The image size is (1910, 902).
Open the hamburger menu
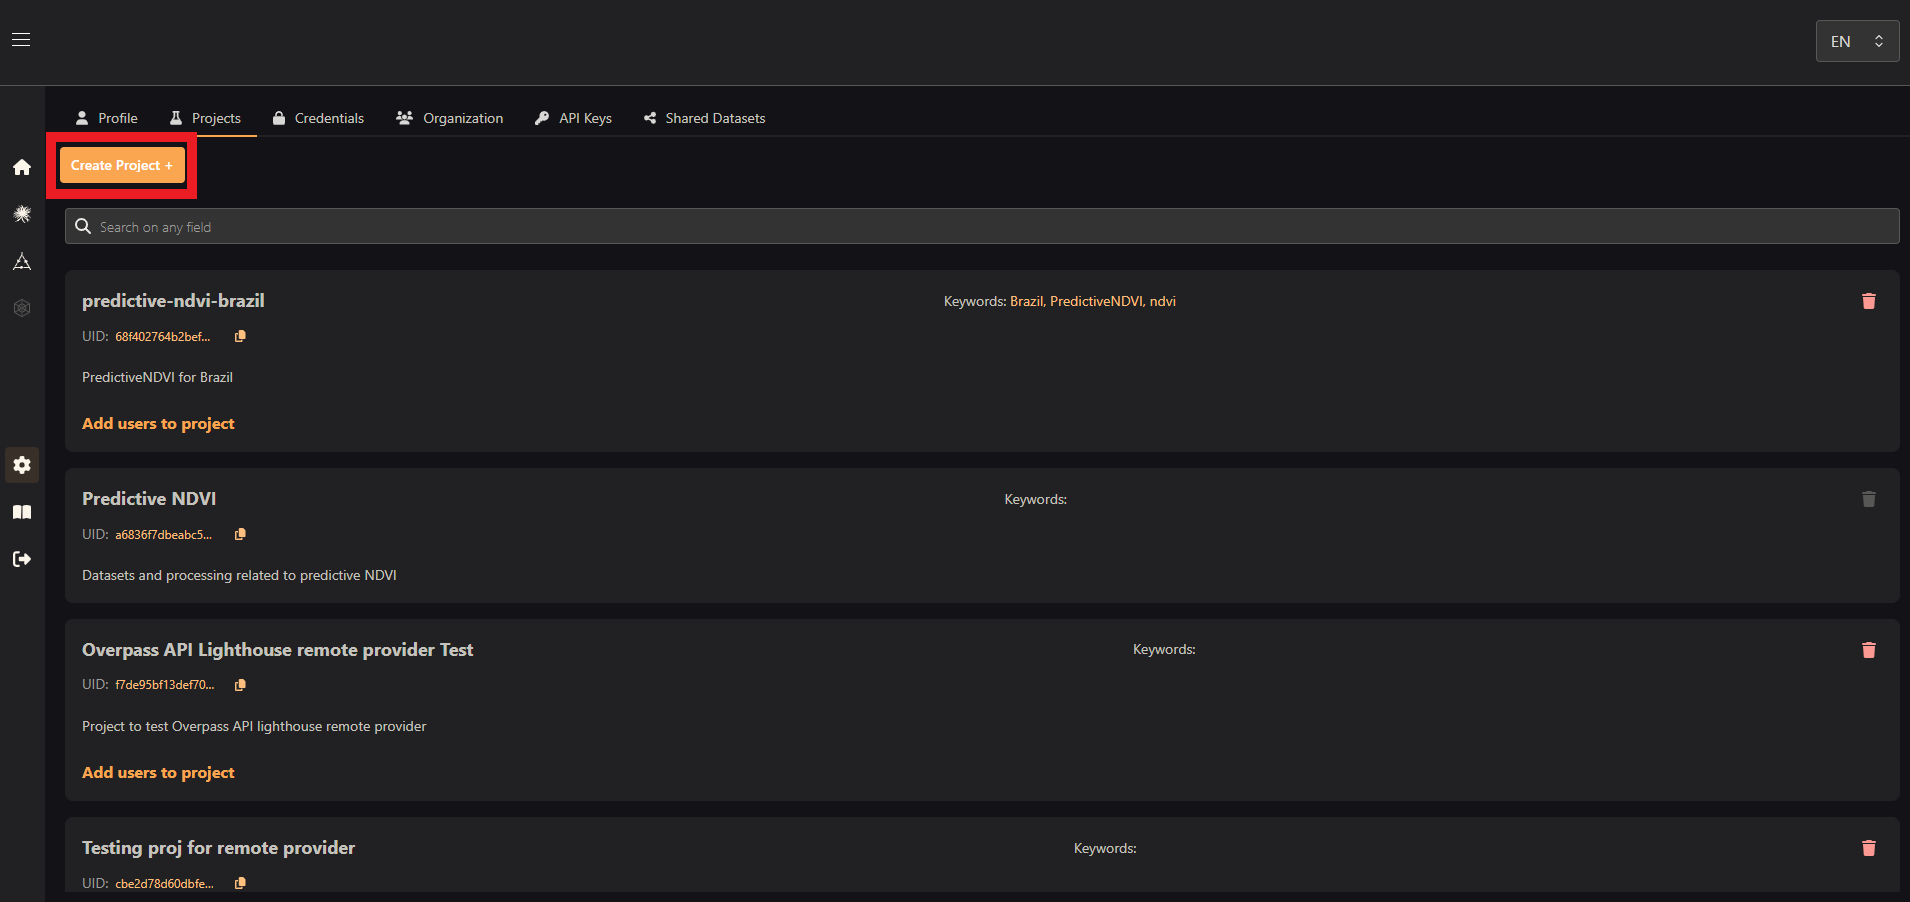pyautogui.click(x=21, y=40)
